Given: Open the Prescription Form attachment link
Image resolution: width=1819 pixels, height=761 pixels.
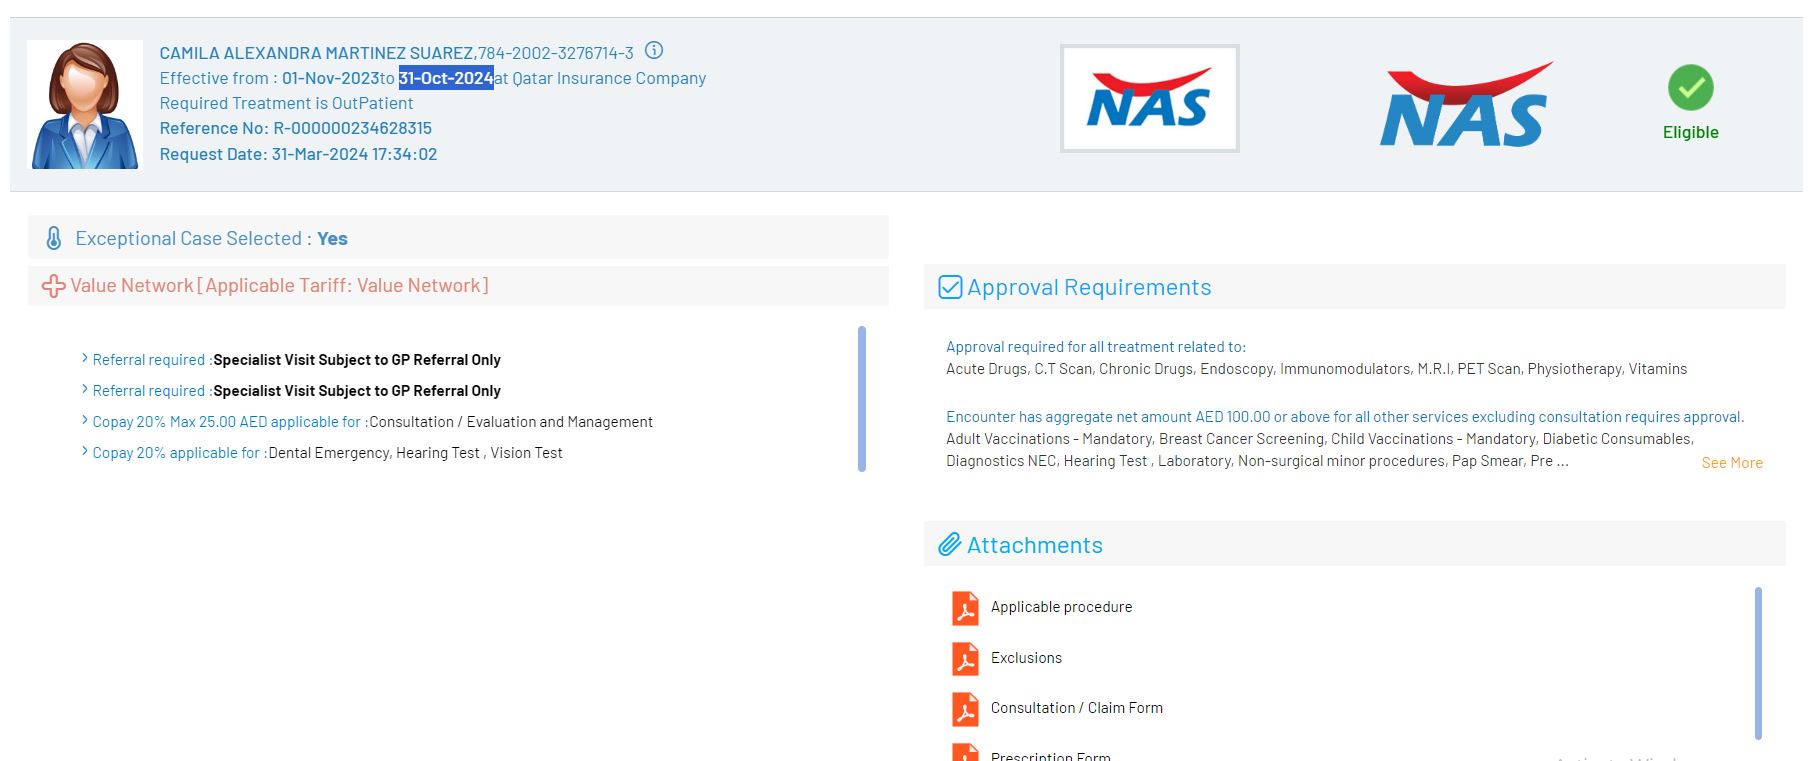Looking at the screenshot, I should pos(1050,755).
